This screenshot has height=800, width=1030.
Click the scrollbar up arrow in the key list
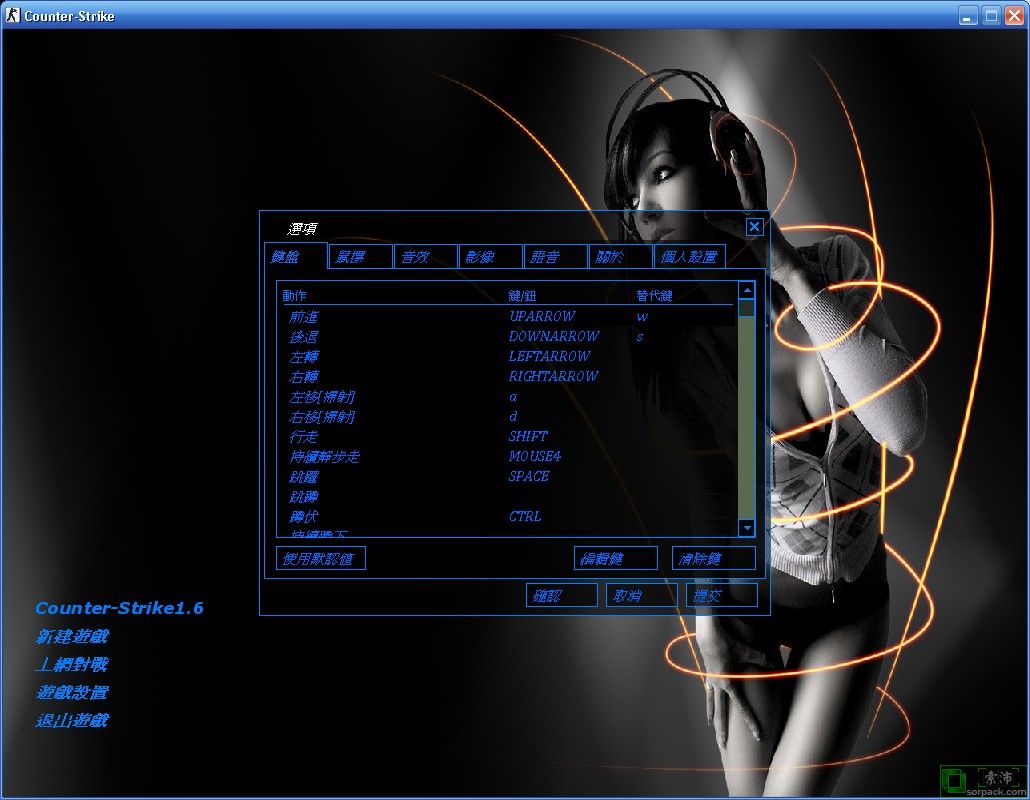[746, 290]
